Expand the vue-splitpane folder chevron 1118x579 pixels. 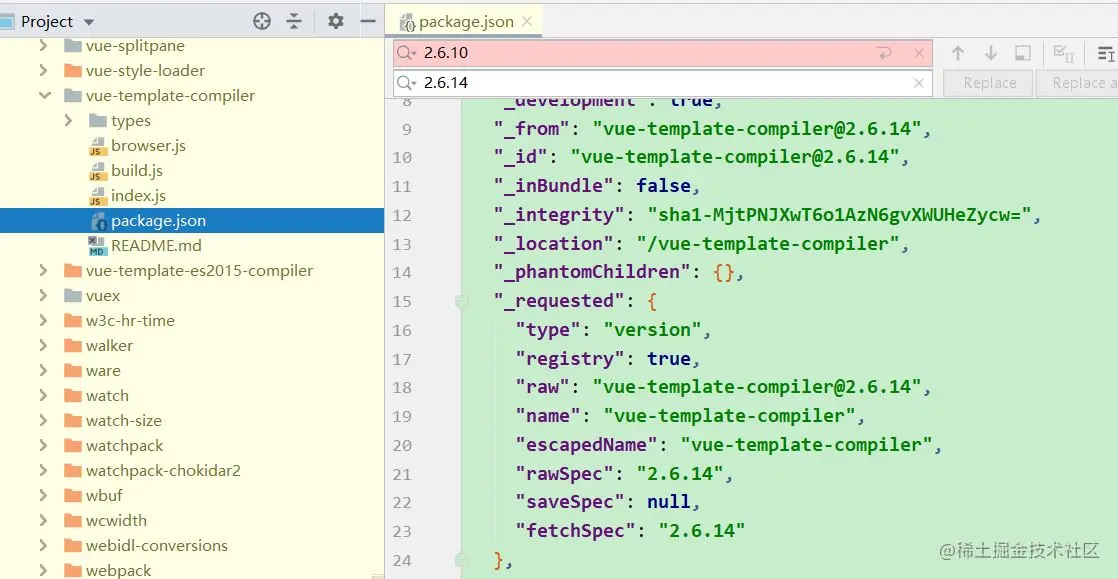point(43,46)
